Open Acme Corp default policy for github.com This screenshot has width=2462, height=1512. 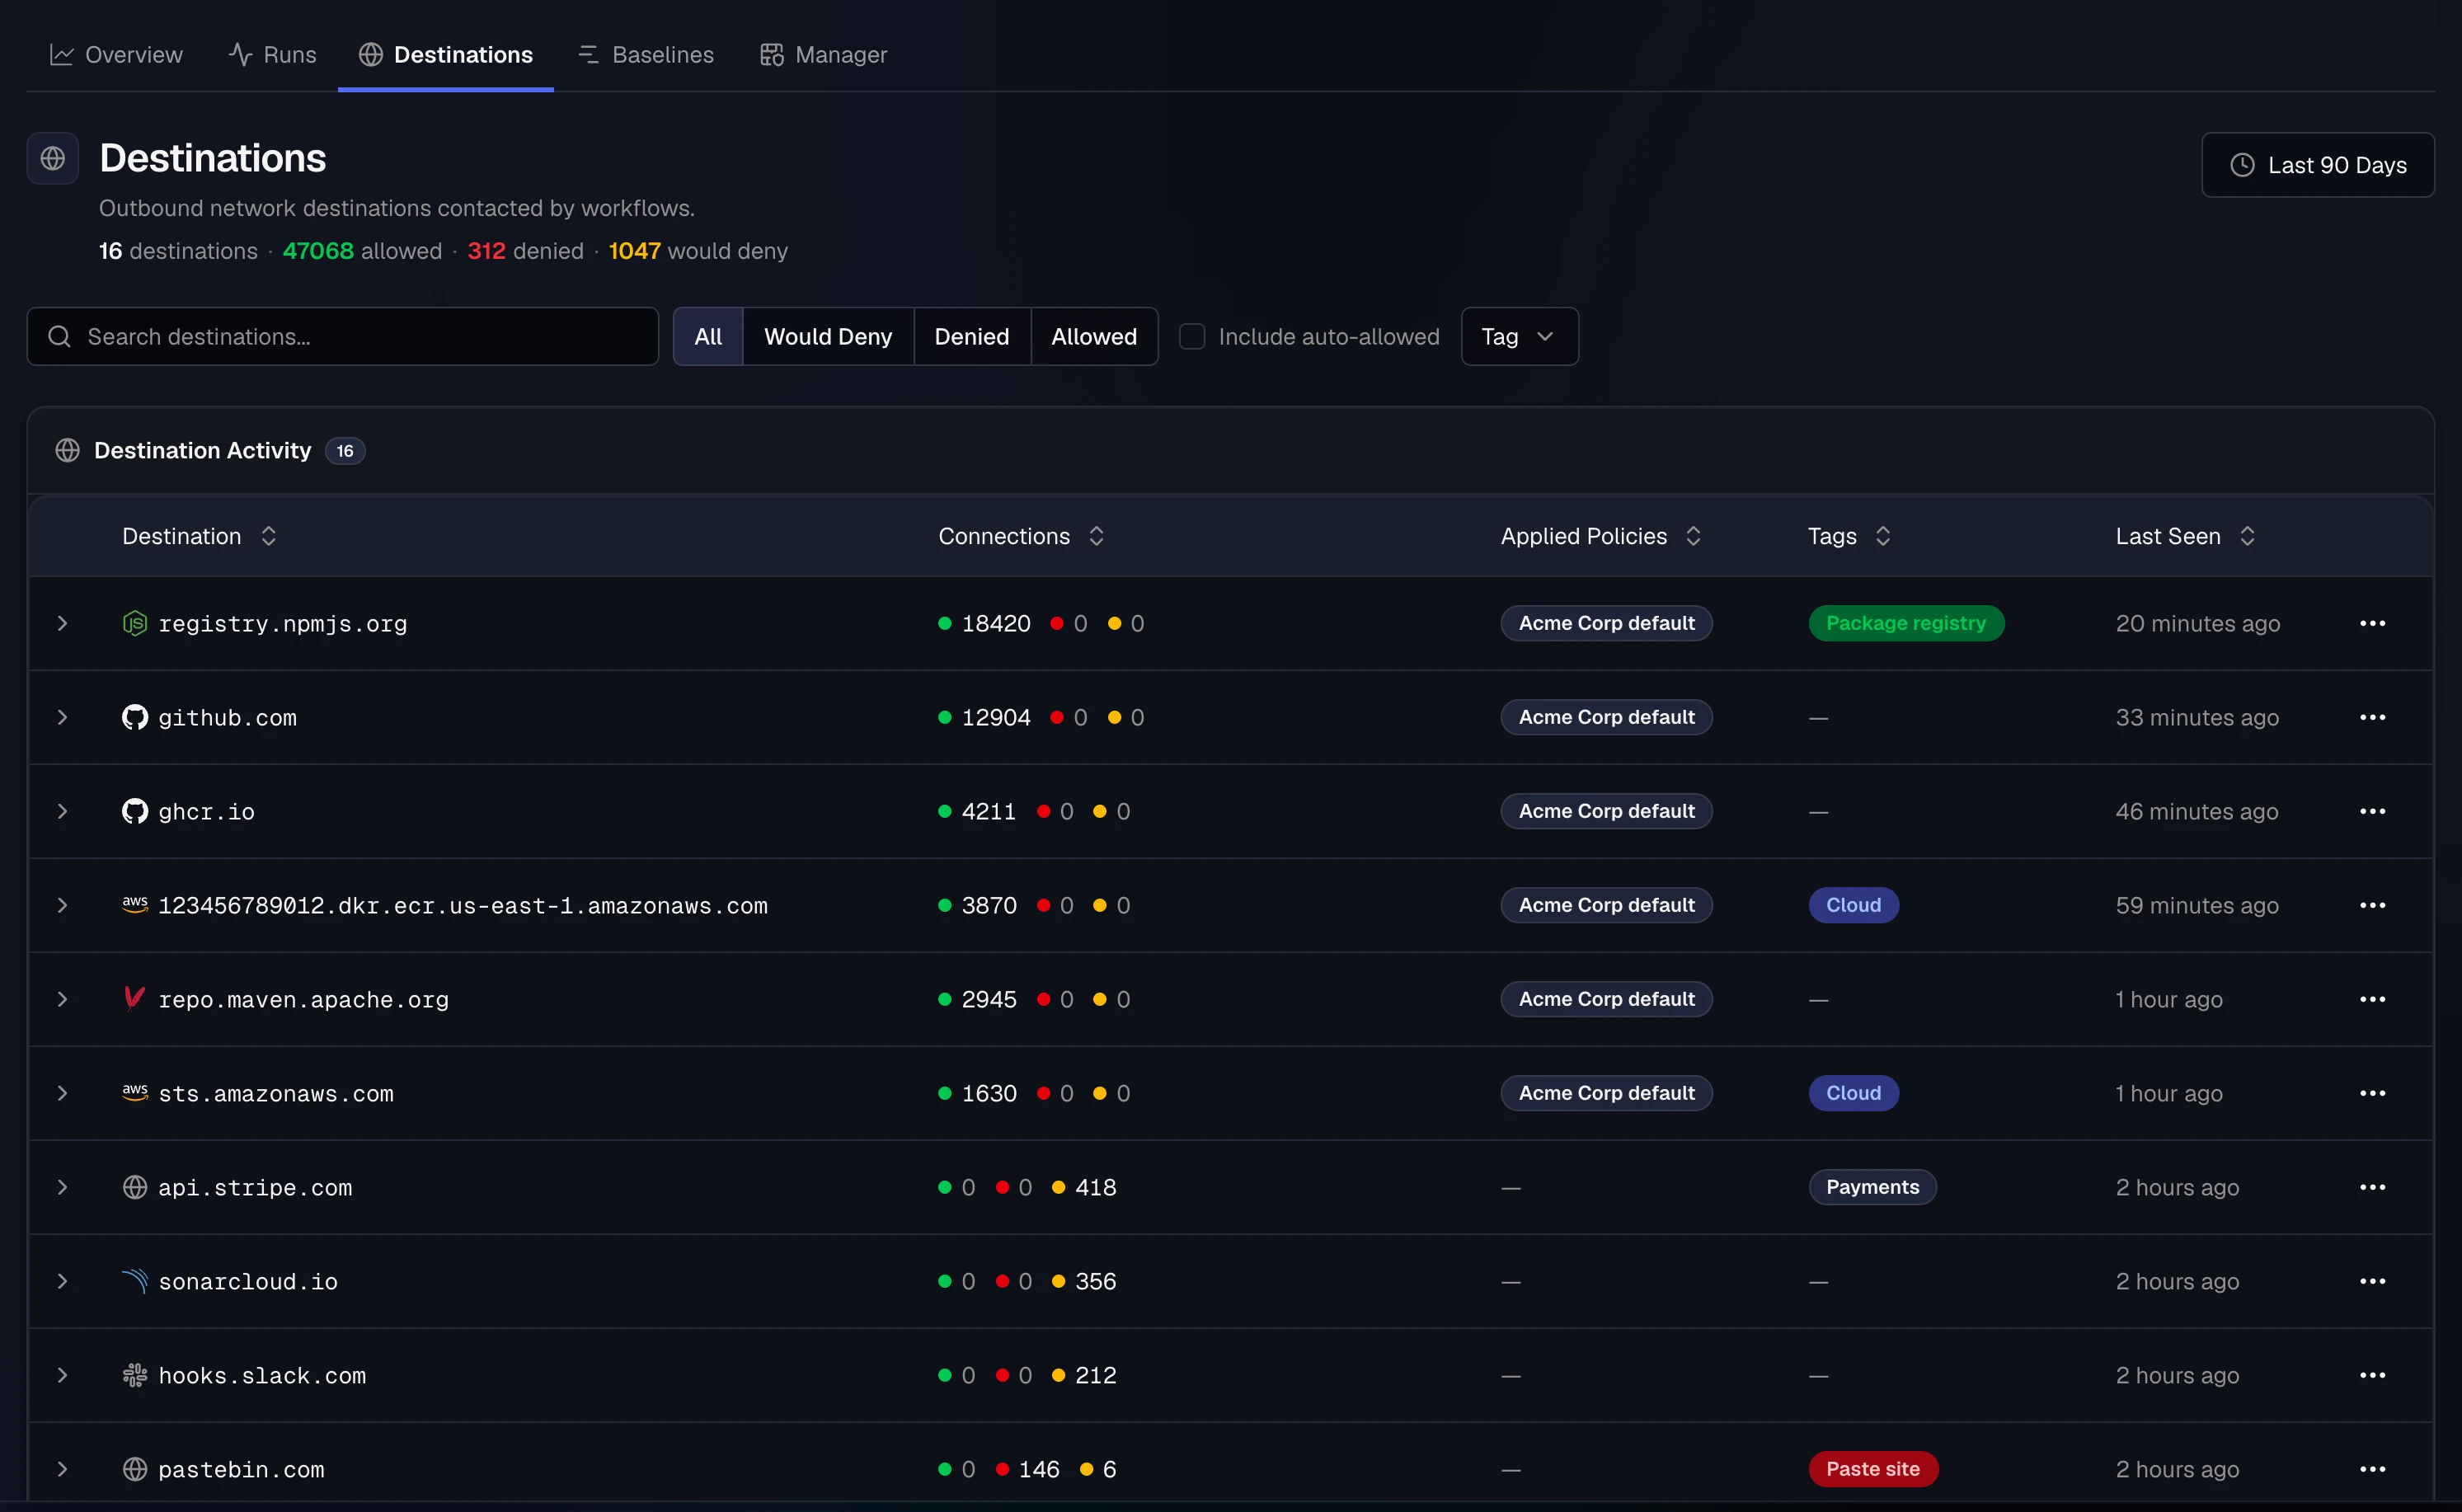pos(1606,717)
